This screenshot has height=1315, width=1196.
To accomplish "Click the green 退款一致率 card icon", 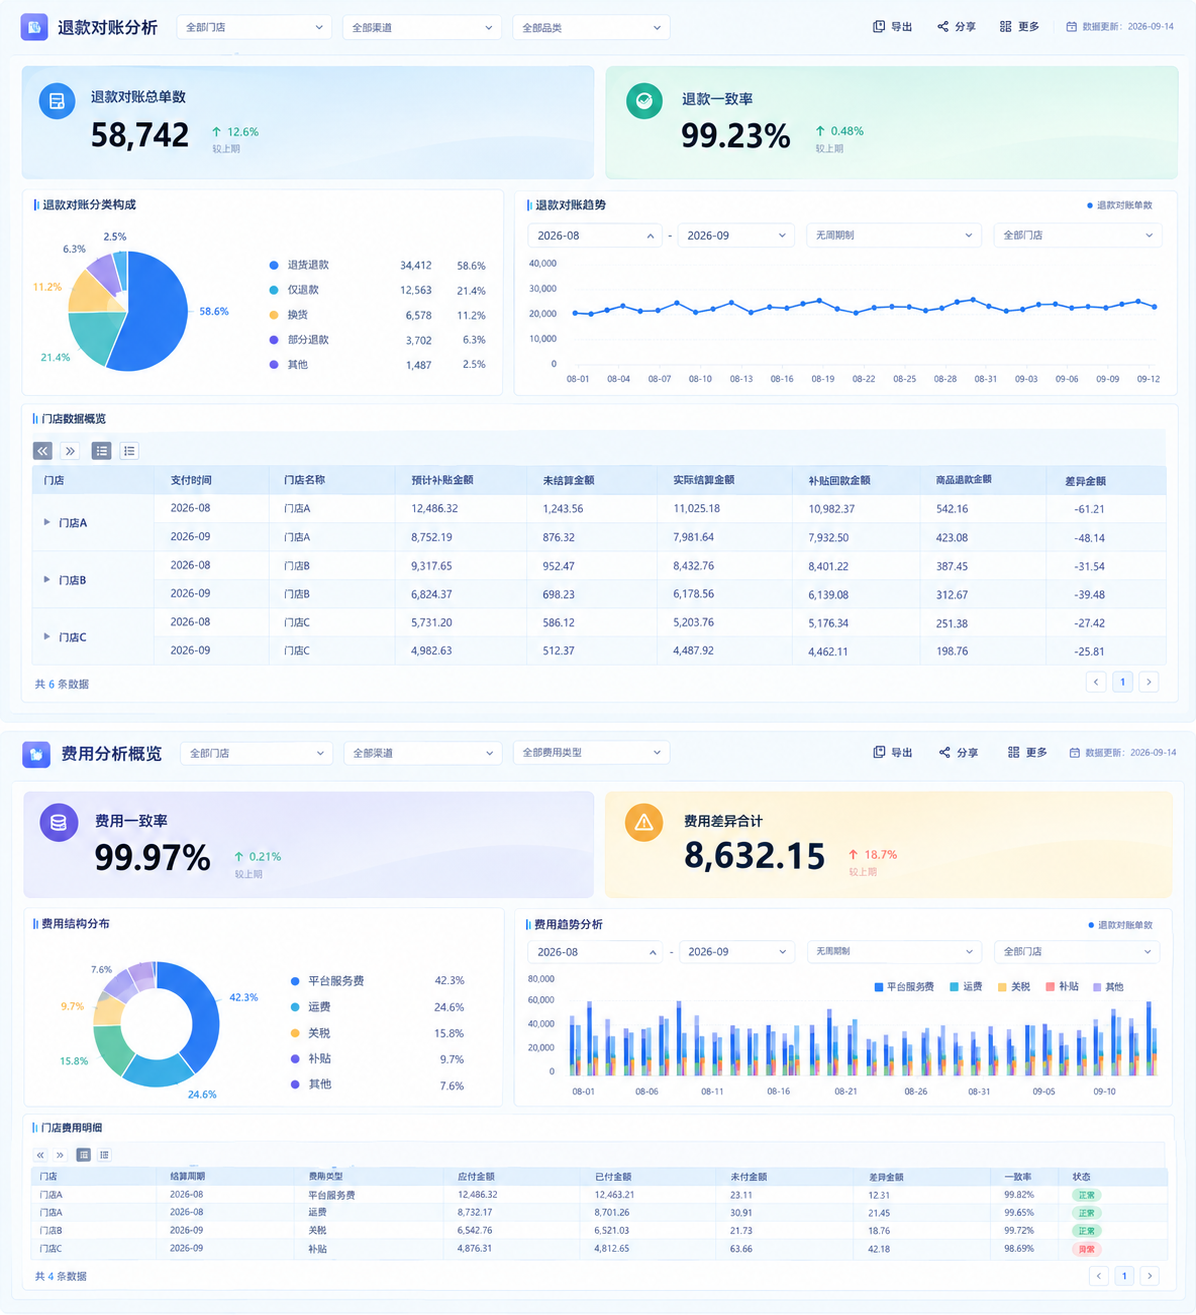I will (644, 101).
